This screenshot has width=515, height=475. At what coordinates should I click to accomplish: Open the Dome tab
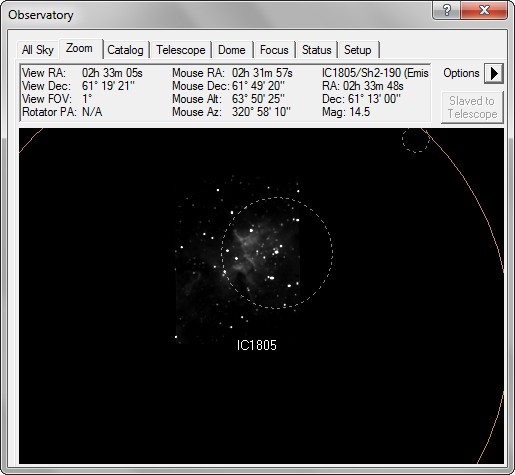[232, 50]
